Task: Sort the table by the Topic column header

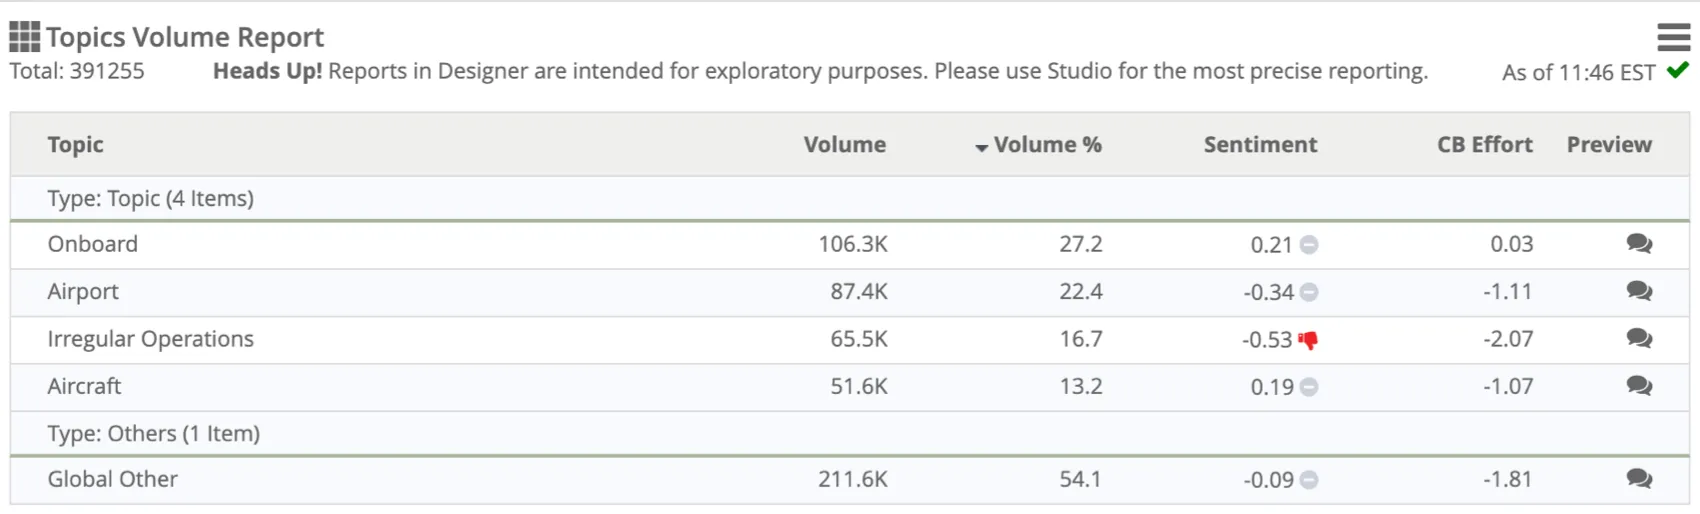Action: pos(75,145)
